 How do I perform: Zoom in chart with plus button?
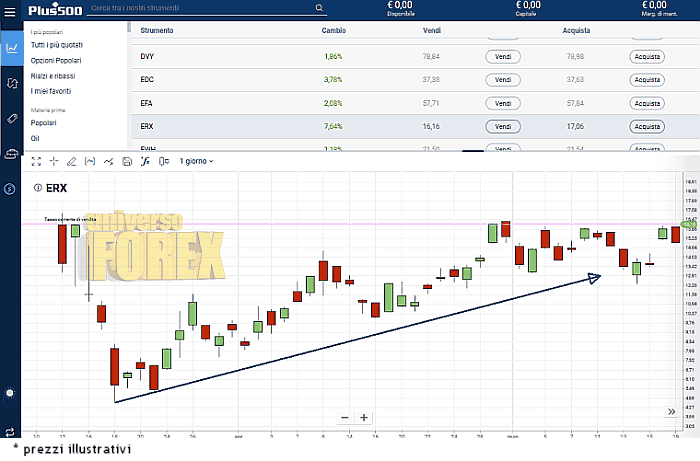364,417
